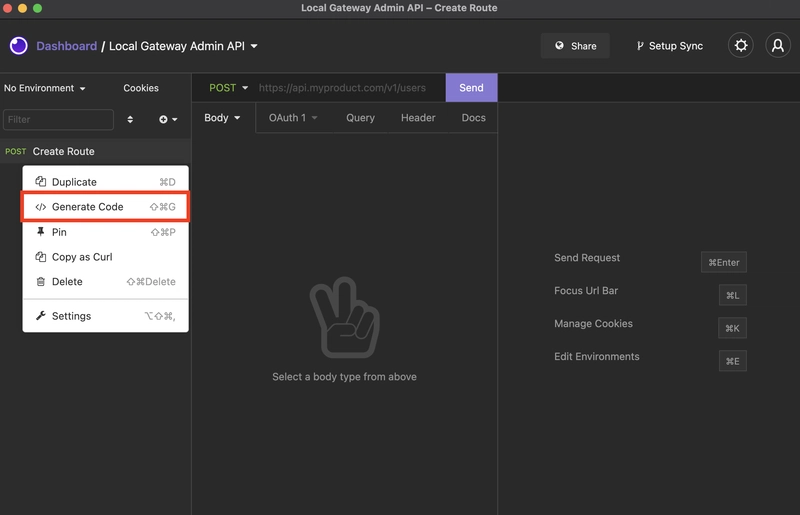This screenshot has width=800, height=515.
Task: Click the Delete trash icon
Action: 40,281
